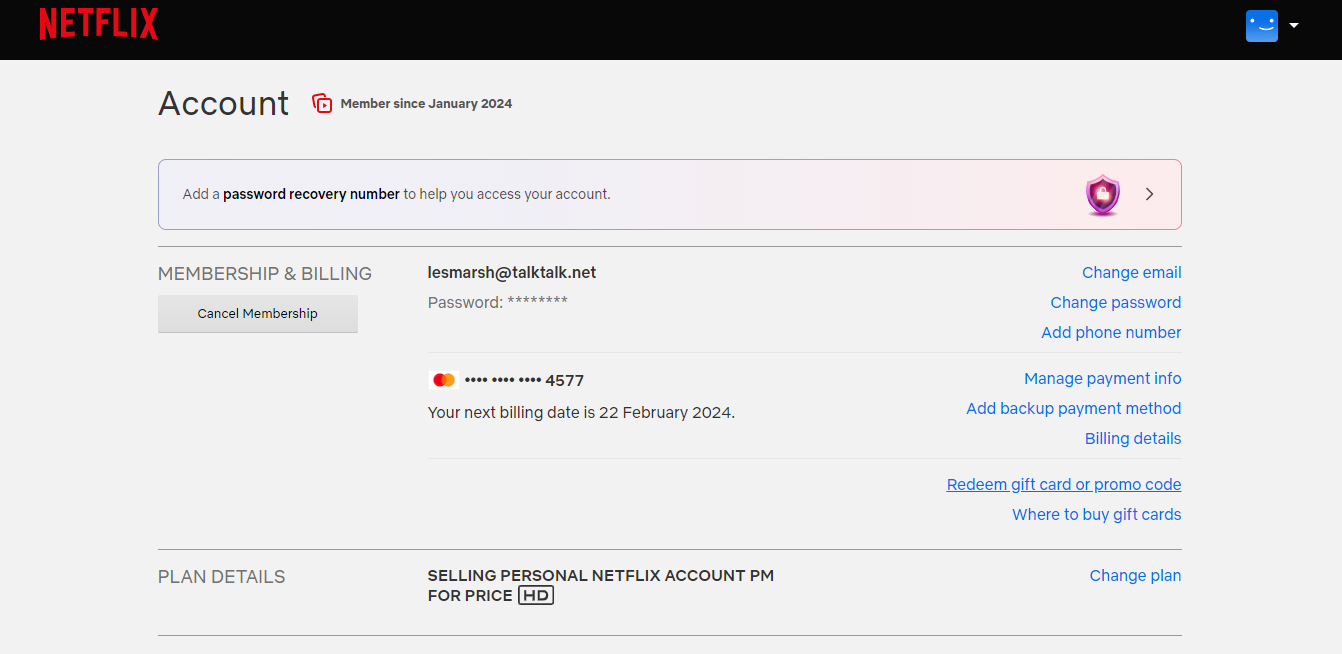Screen dimensions: 1342x654
Task: Expand the profile menu caret arrow
Action: point(1294,26)
